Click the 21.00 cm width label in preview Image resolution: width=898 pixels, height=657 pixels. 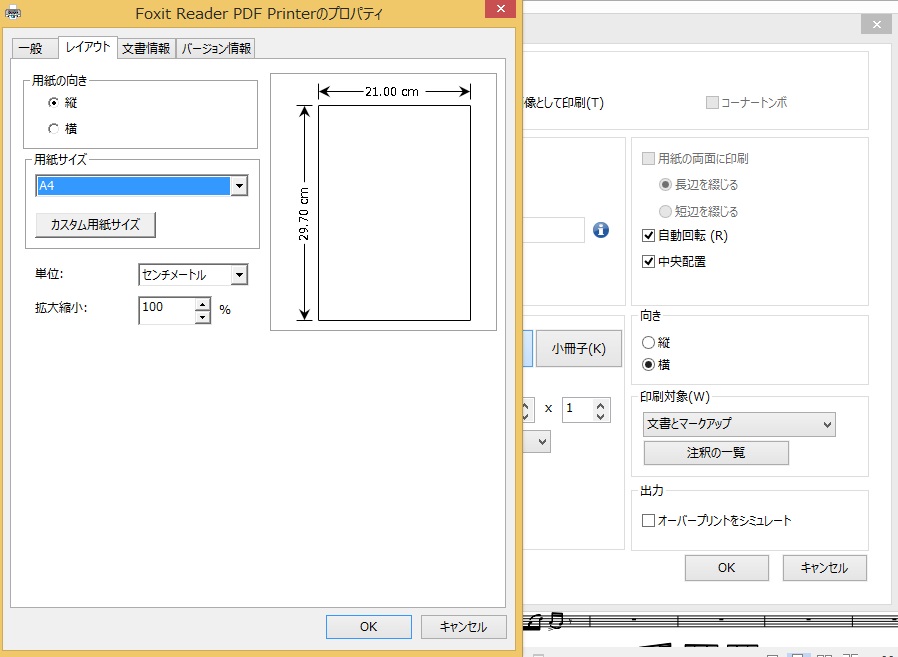point(392,92)
